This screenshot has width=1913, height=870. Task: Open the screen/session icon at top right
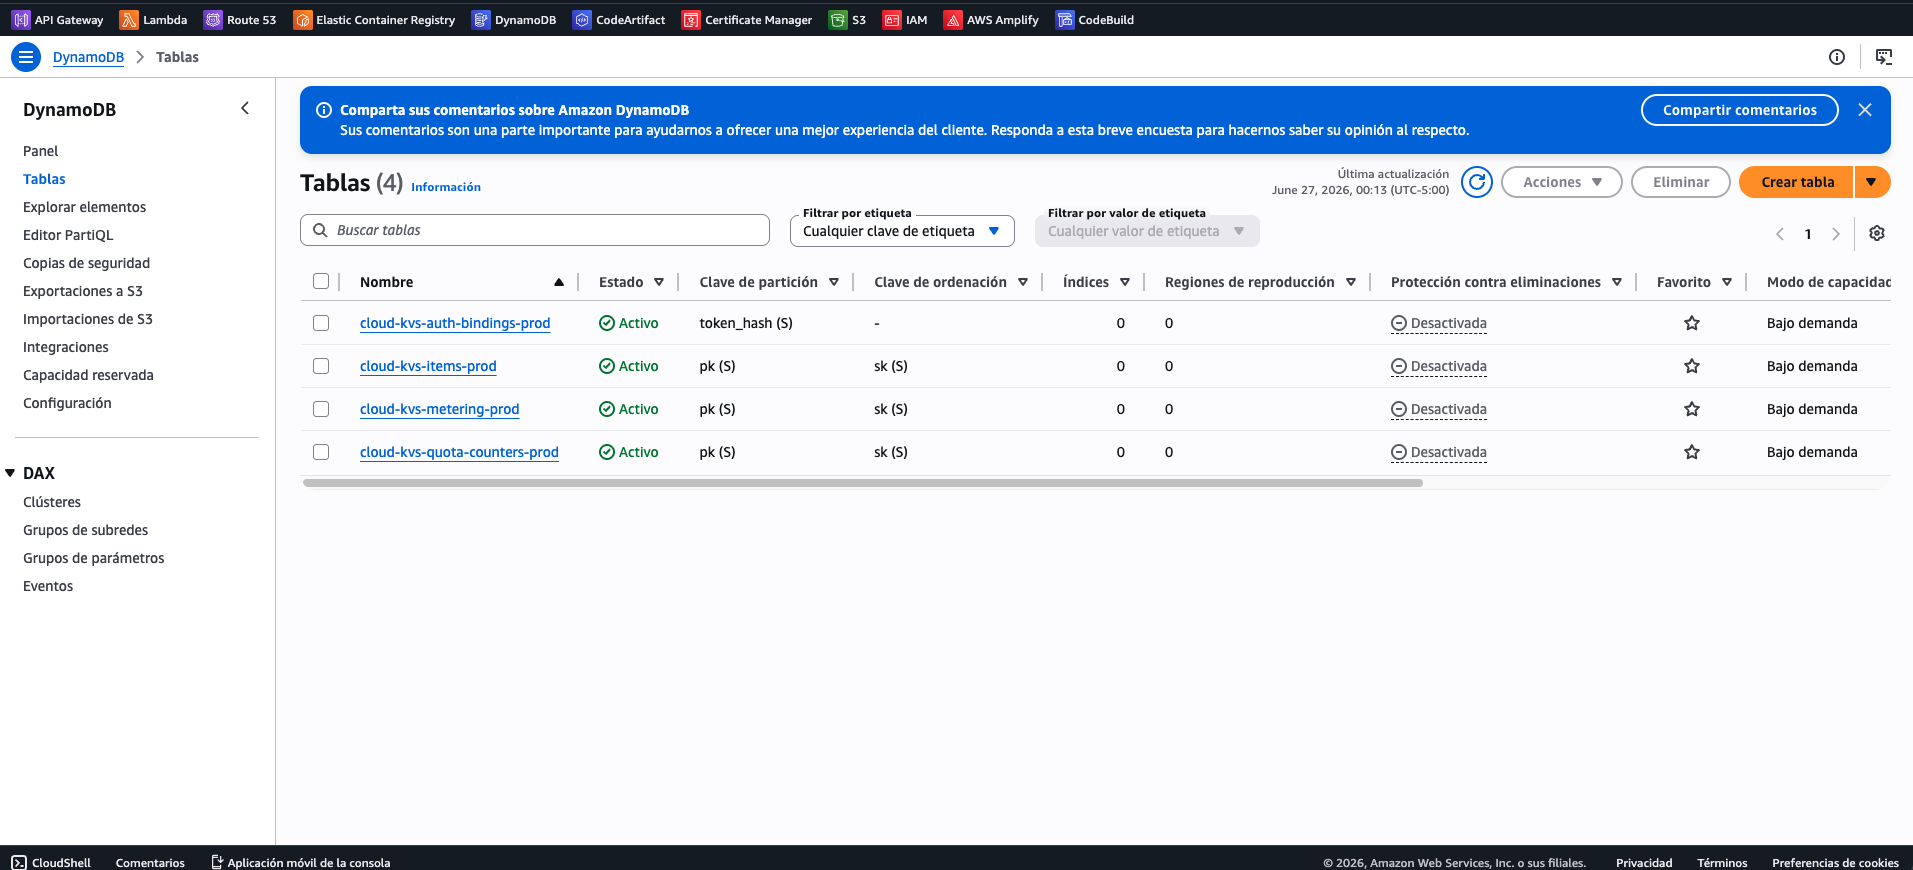click(x=1884, y=57)
